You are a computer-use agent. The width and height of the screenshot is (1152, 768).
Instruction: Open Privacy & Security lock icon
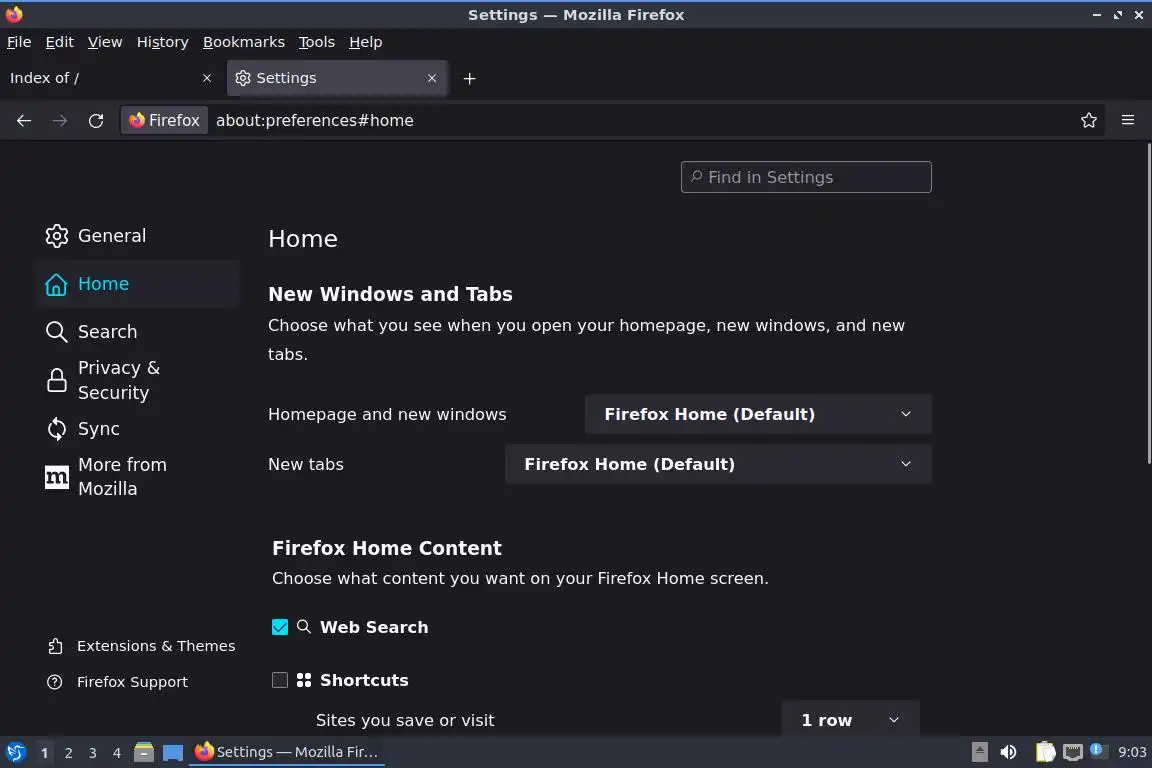coord(57,380)
